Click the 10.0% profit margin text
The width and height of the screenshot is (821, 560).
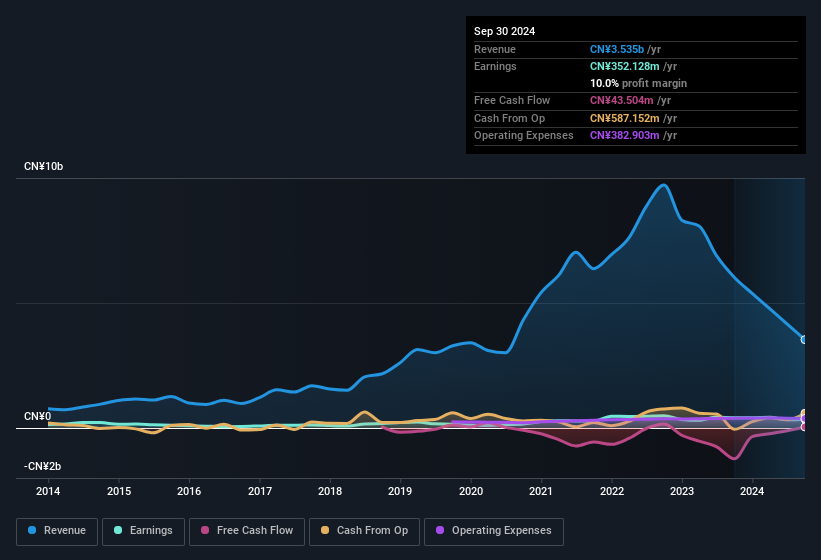638,83
